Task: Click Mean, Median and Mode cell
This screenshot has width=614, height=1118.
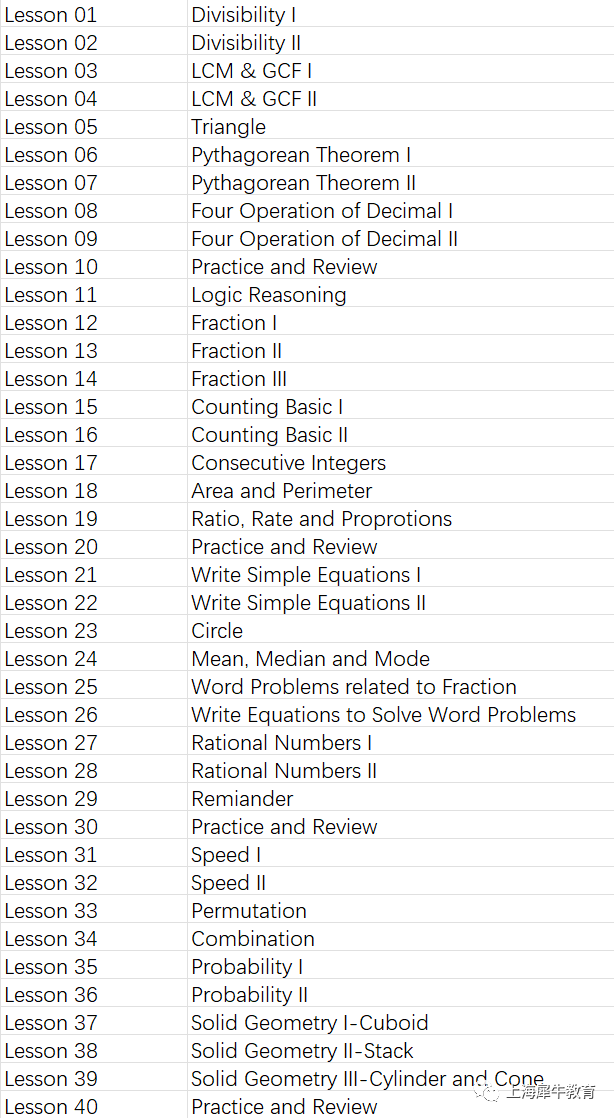Action: coord(401,658)
